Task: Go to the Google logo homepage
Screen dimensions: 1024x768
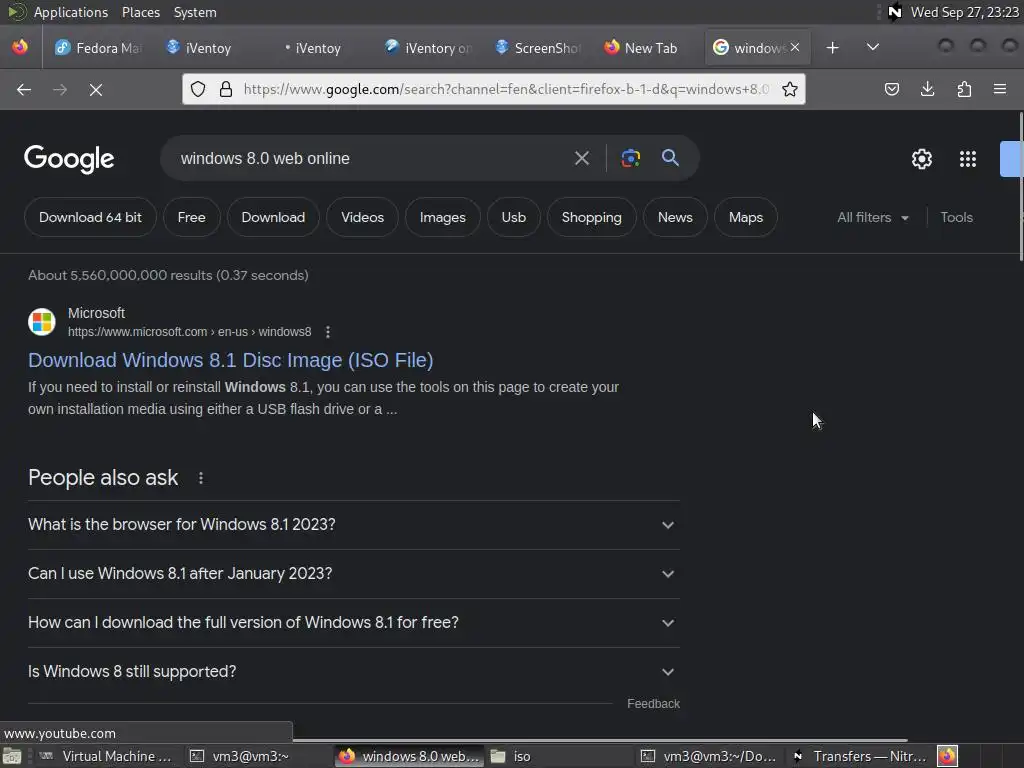Action: [x=69, y=159]
